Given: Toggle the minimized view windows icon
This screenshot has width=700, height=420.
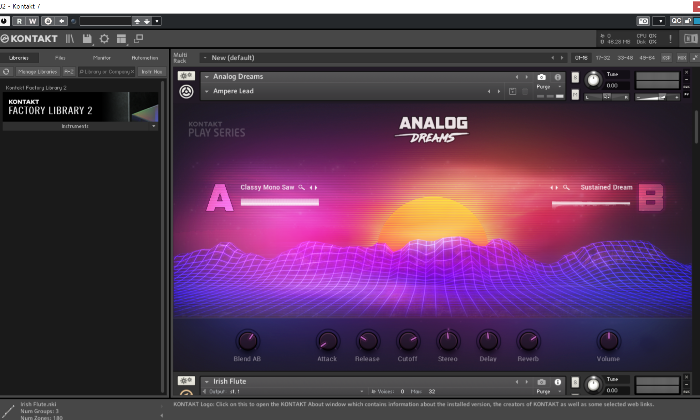Looking at the screenshot, I should pos(139,39).
